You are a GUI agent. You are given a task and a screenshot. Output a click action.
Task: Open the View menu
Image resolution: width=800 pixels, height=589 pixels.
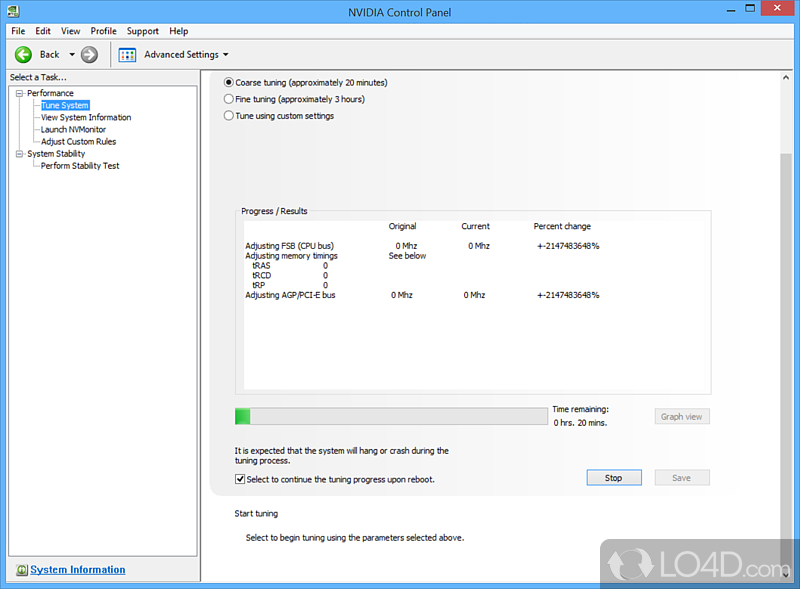[x=70, y=31]
